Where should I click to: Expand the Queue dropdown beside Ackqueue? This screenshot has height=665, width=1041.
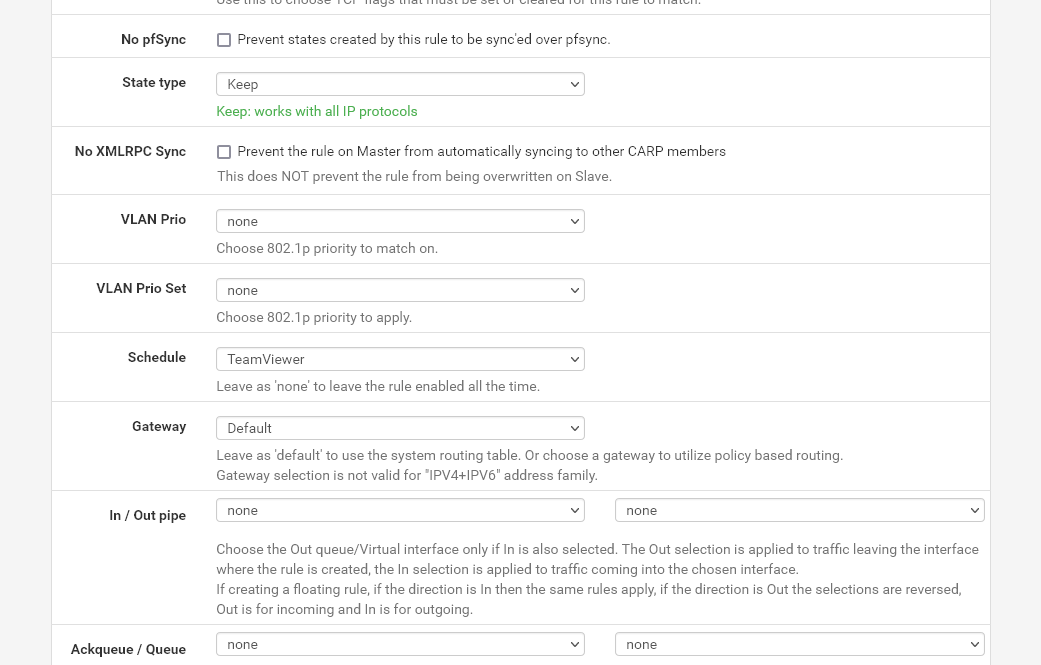799,644
